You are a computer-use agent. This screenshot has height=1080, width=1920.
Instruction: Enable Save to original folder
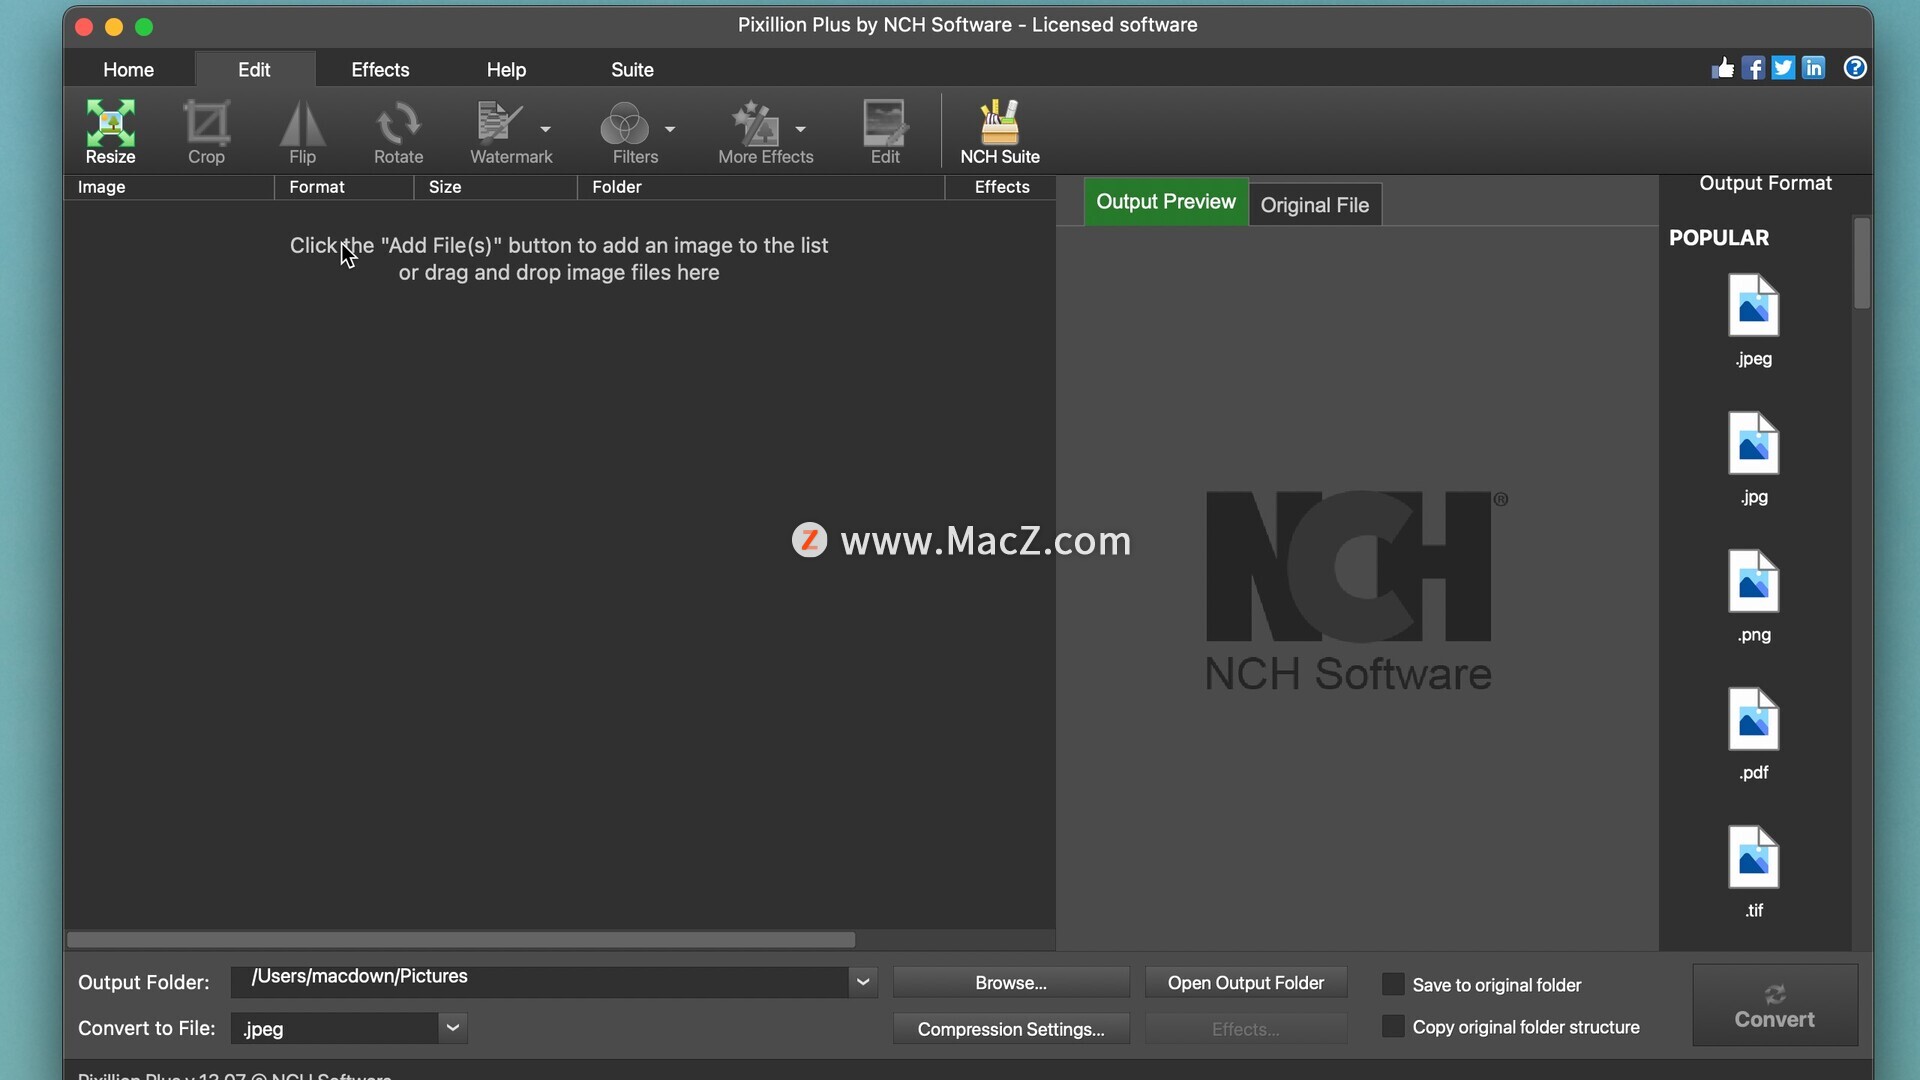[1393, 984]
